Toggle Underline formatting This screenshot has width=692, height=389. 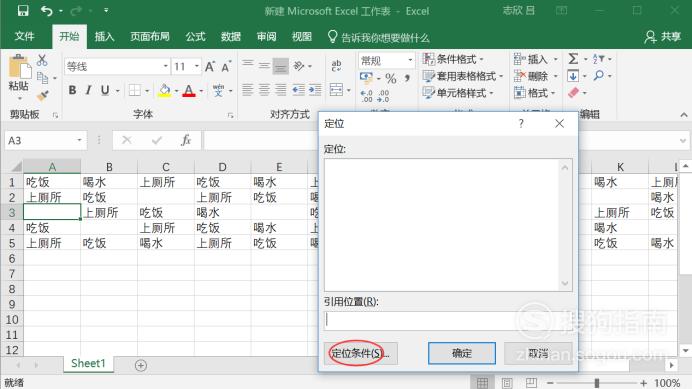click(x=105, y=91)
